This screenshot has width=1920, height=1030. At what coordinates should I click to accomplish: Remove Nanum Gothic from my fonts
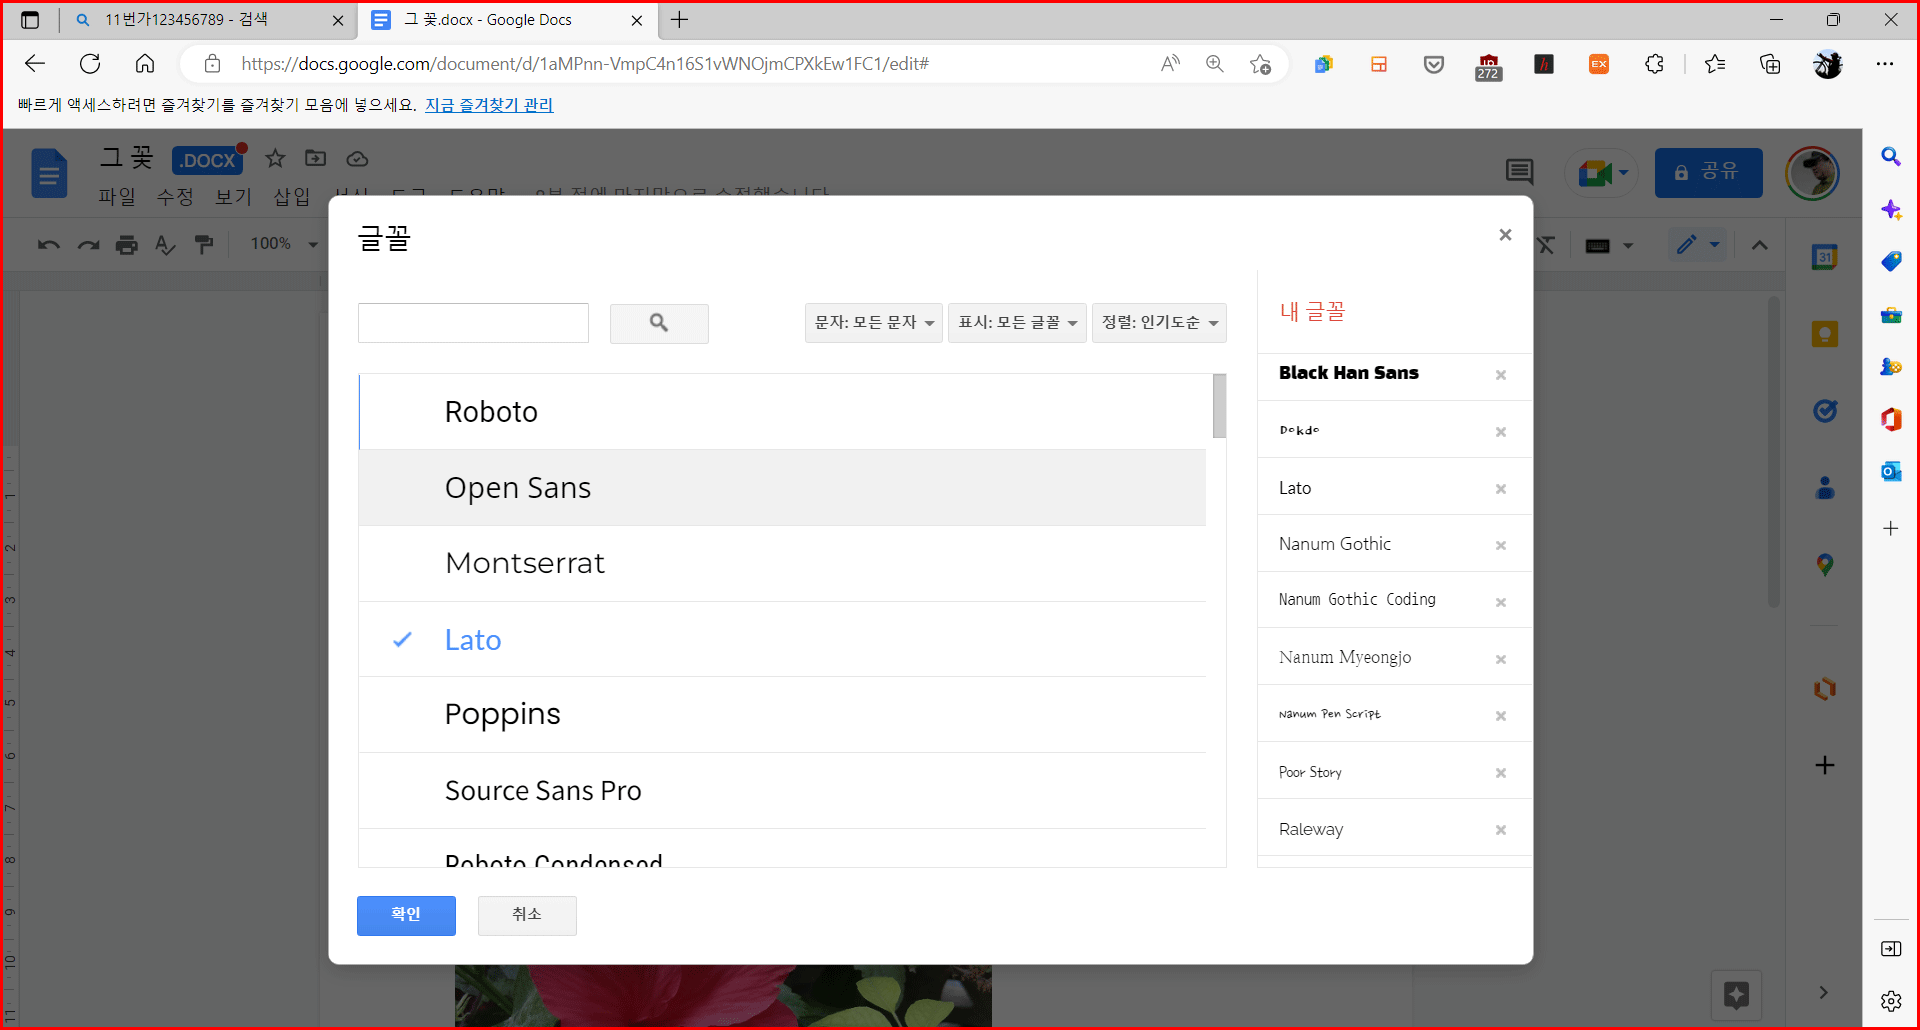pos(1501,545)
